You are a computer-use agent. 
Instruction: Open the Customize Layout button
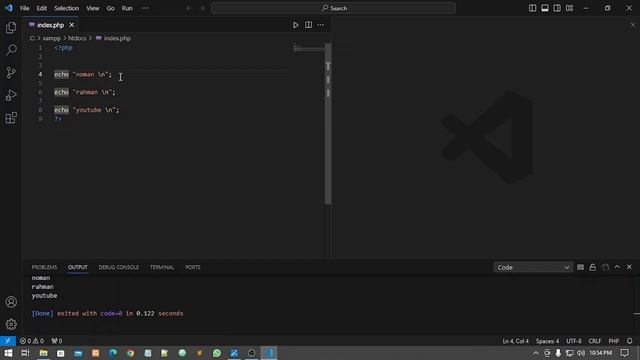(569, 8)
